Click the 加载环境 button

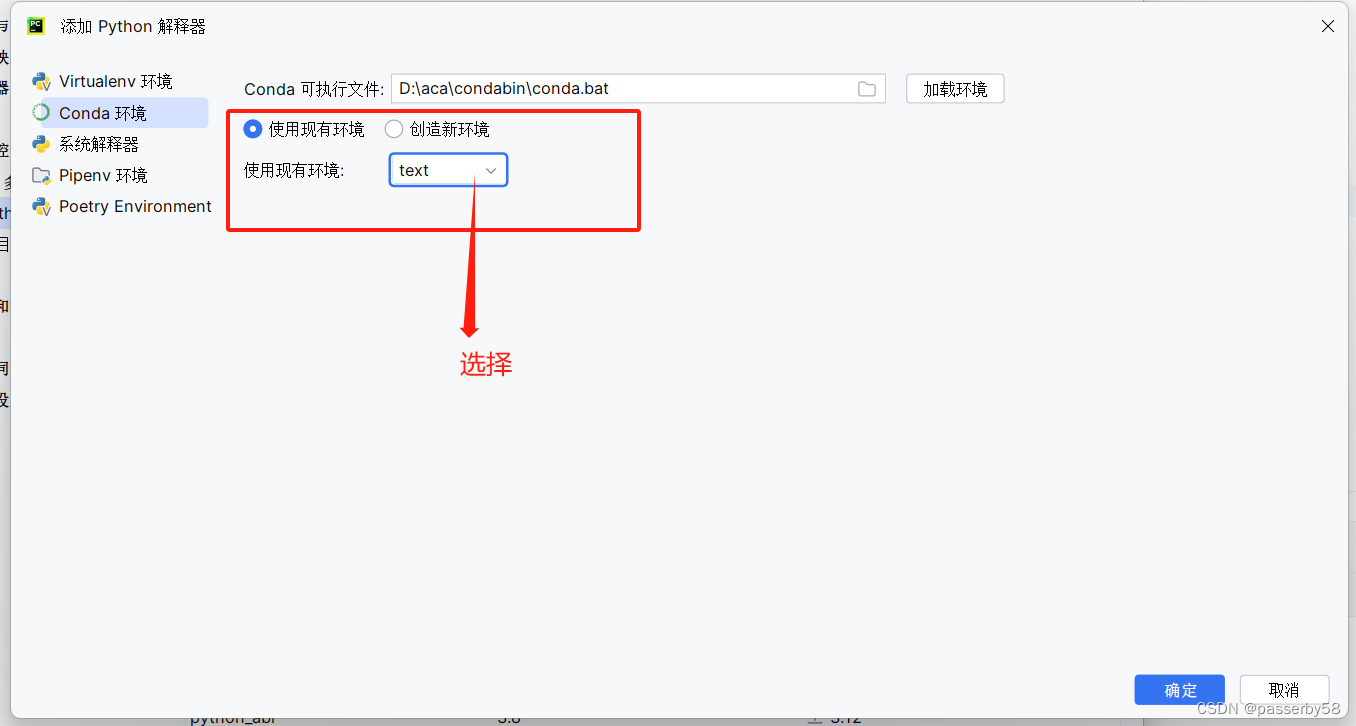(955, 89)
